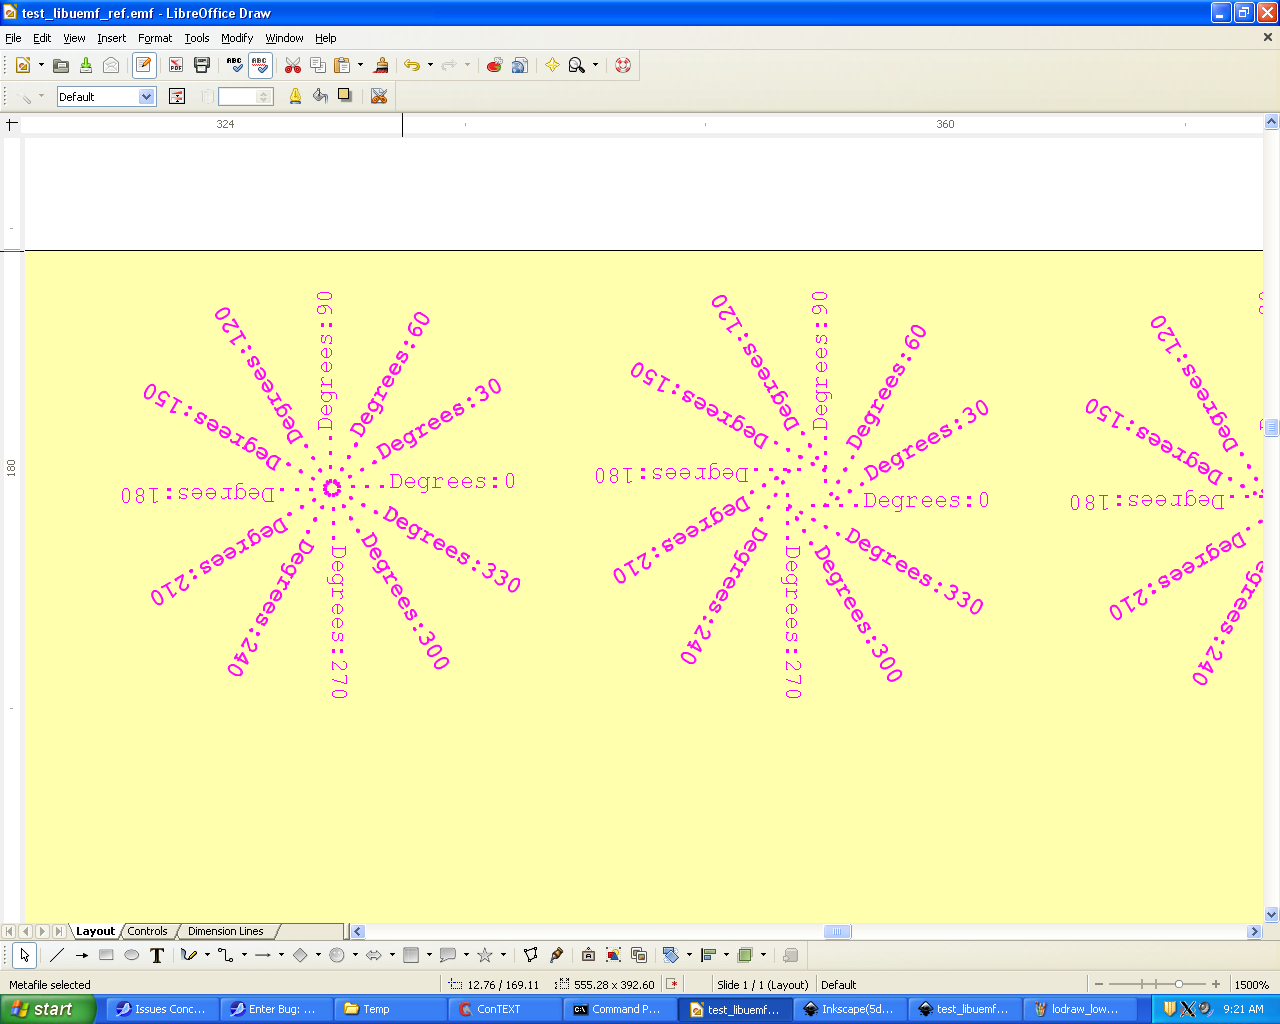The width and height of the screenshot is (1280, 1024).
Task: Click the Print icon
Action: coord(202,65)
